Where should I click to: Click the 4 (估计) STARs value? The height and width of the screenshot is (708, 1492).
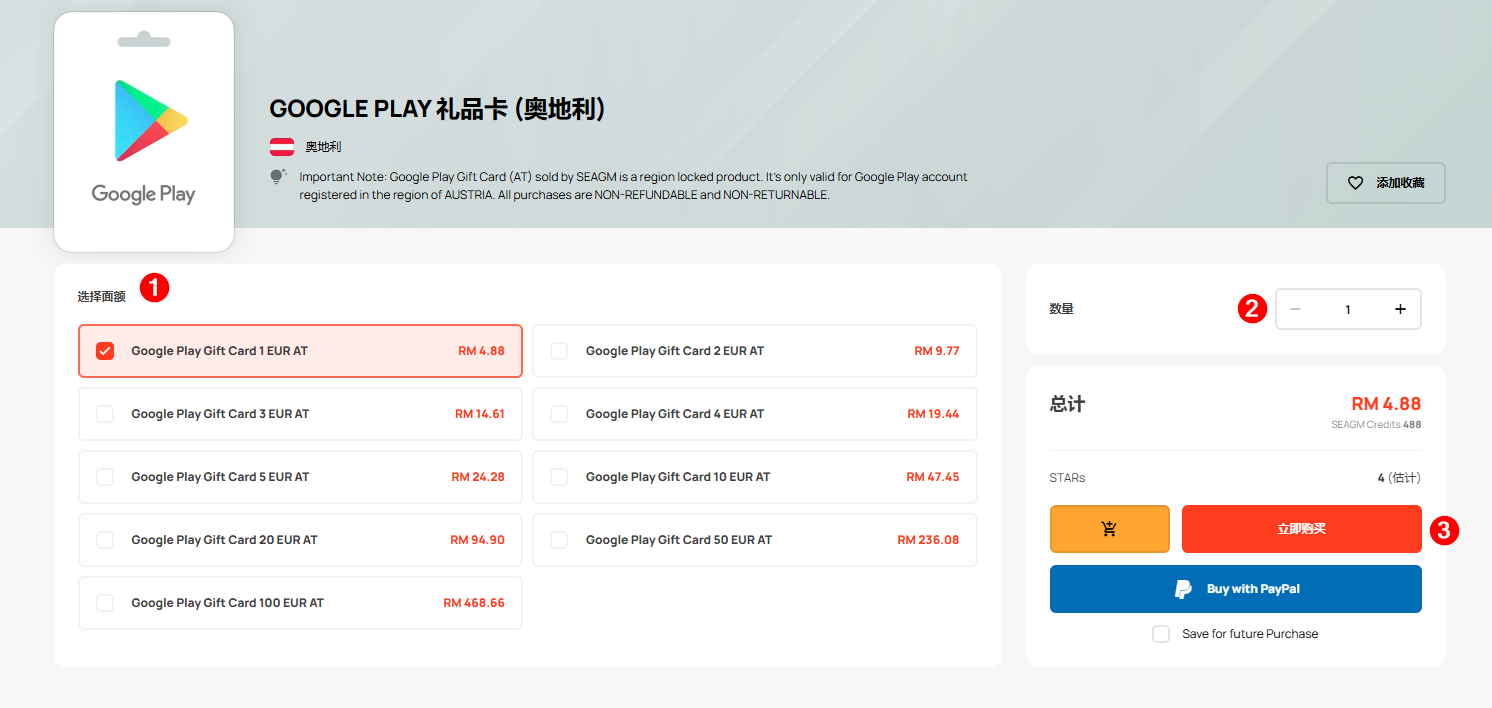pos(1399,478)
